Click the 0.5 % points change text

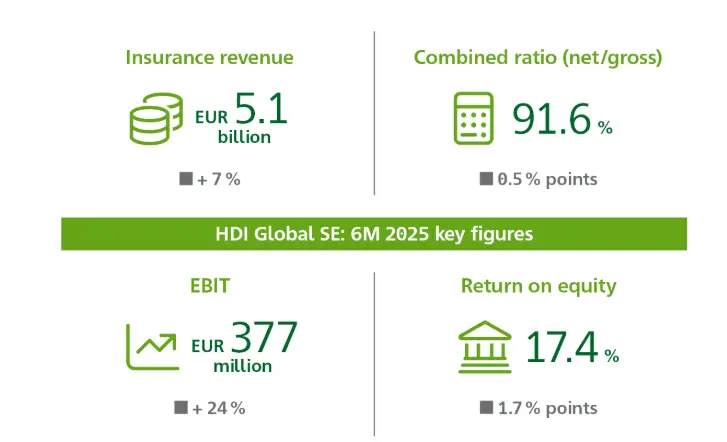point(548,179)
